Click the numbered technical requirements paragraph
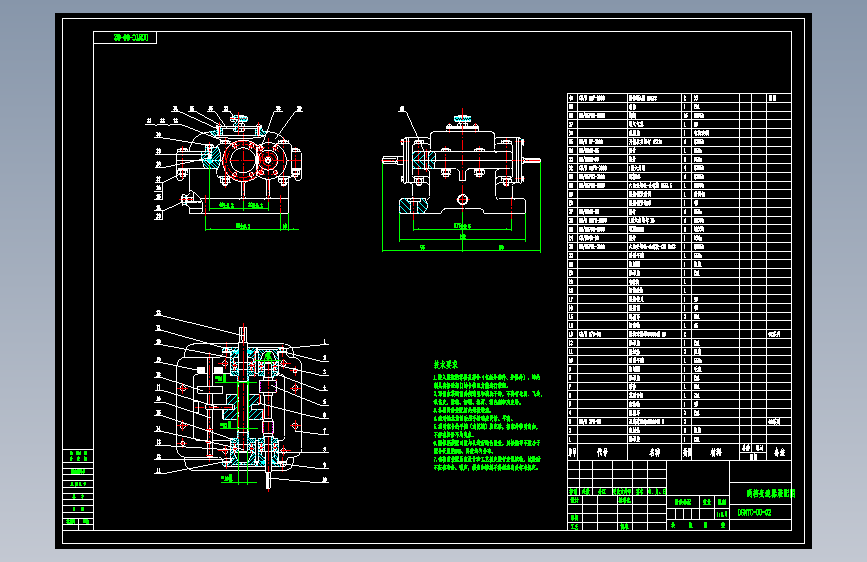The height and width of the screenshot is (562, 867). point(487,423)
